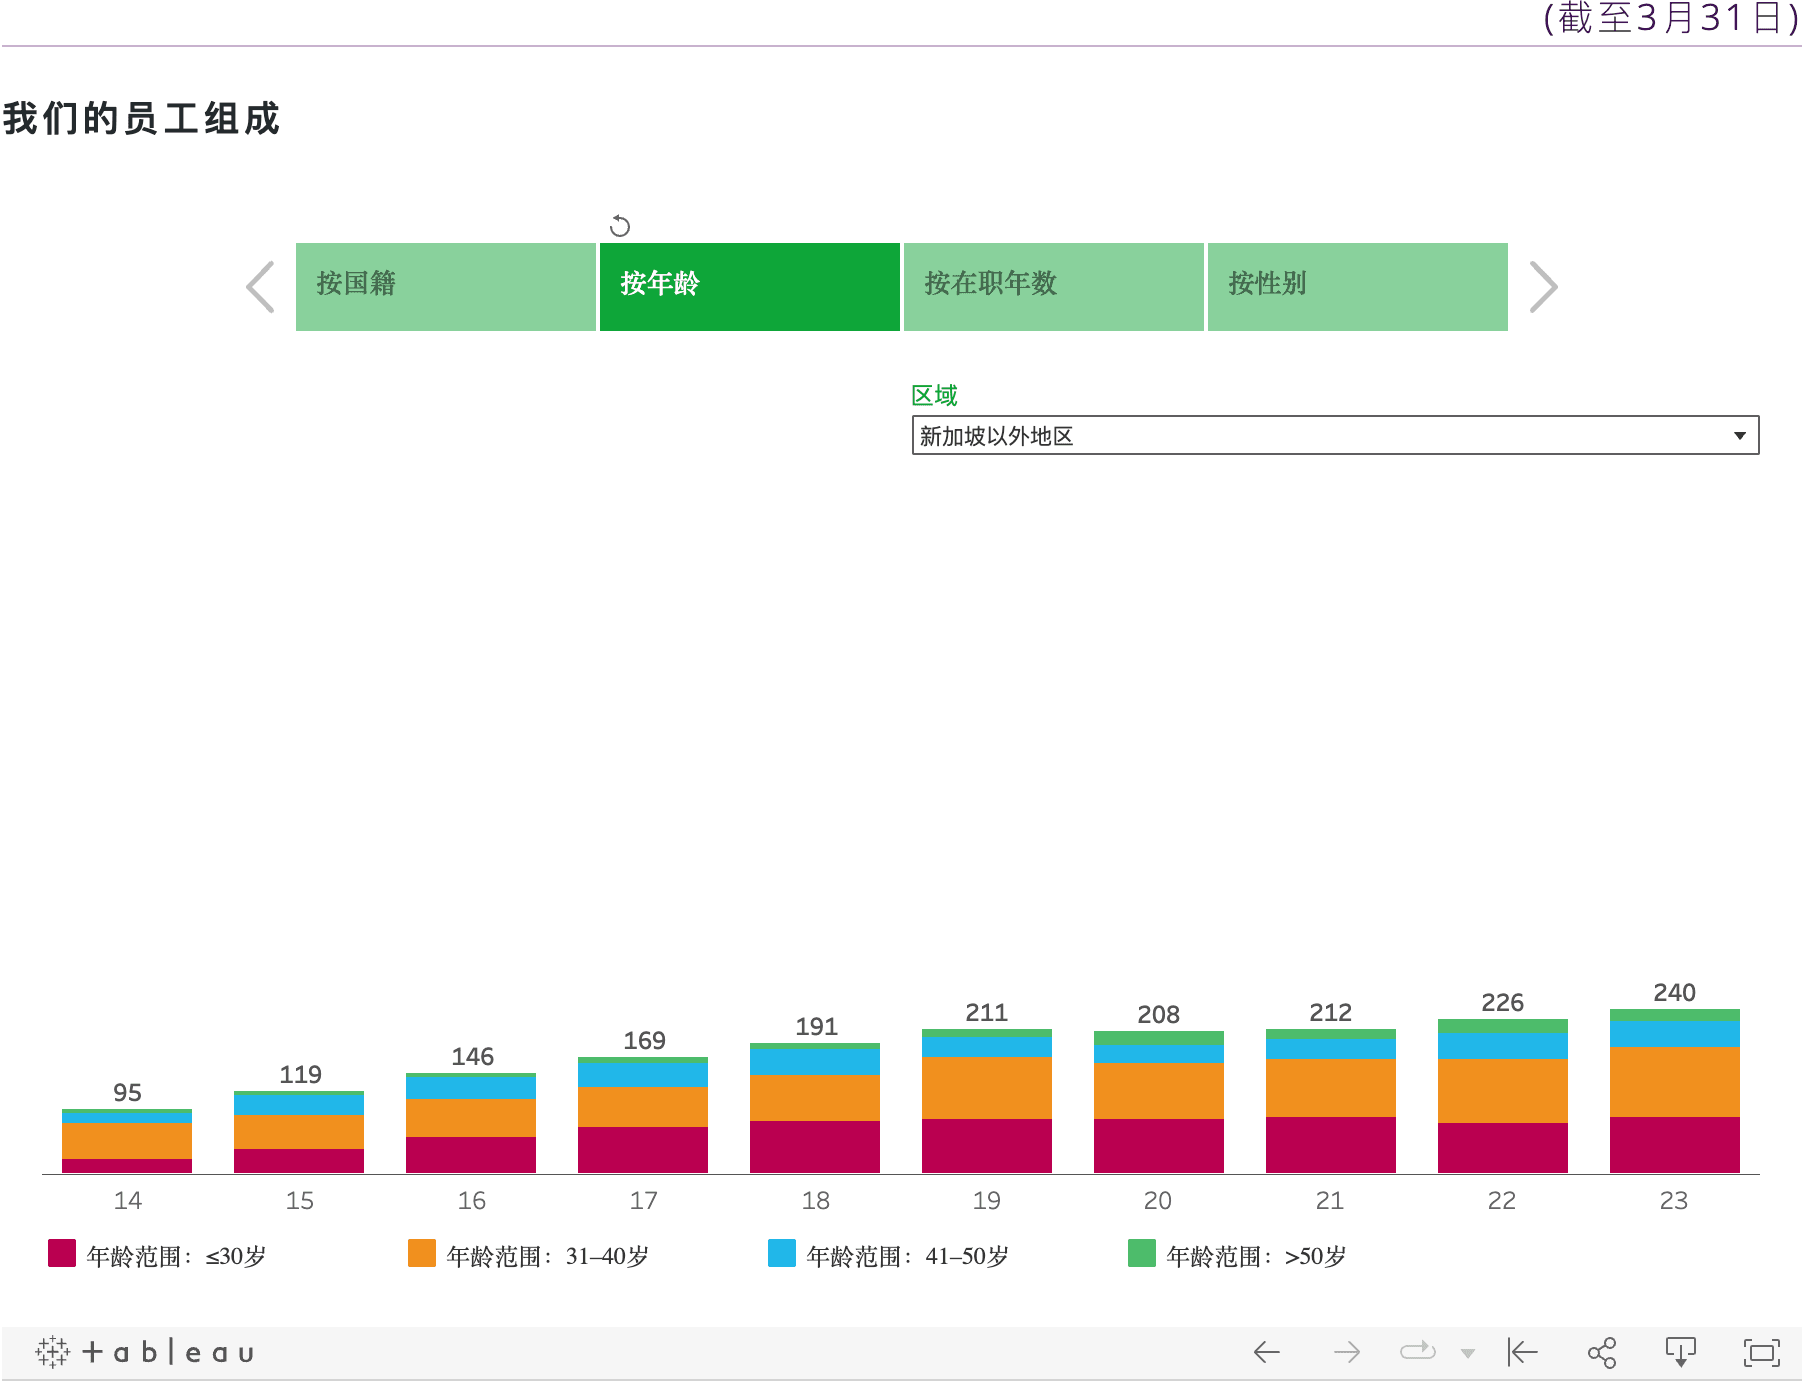Viewport: 1806px width, 1384px height.
Task: Click the total label 240
Action: 1675,993
